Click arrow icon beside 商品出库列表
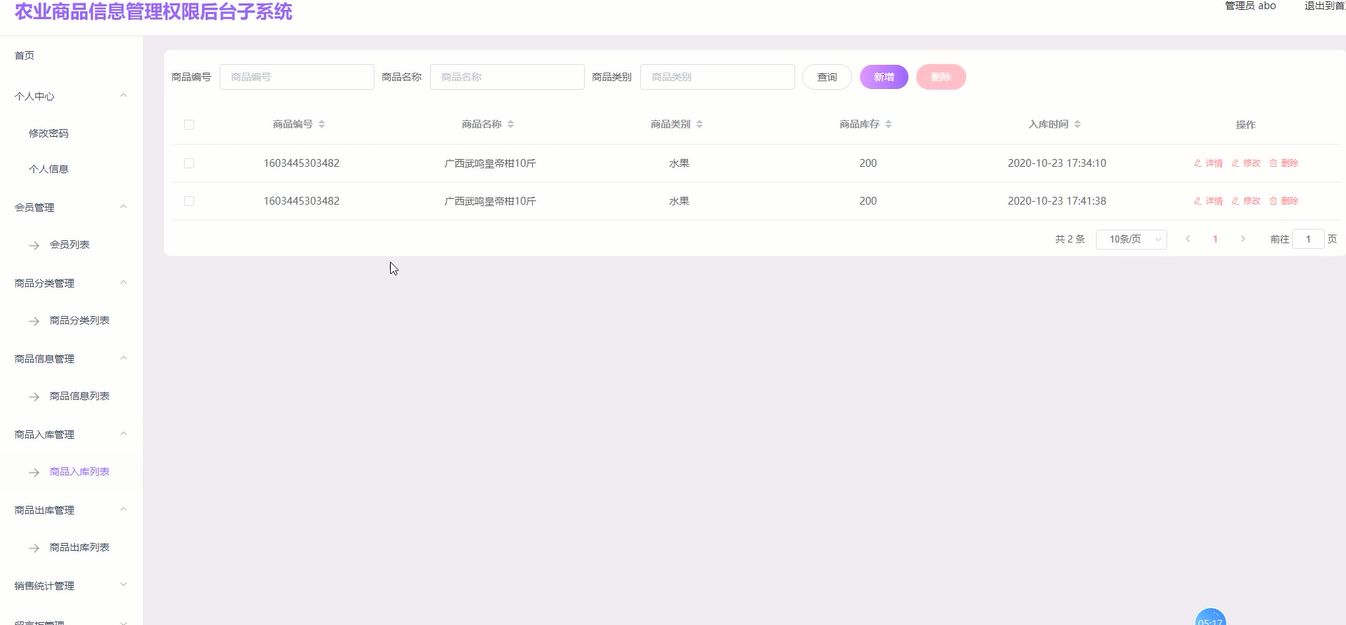Image resolution: width=1346 pixels, height=625 pixels. click(x=34, y=548)
